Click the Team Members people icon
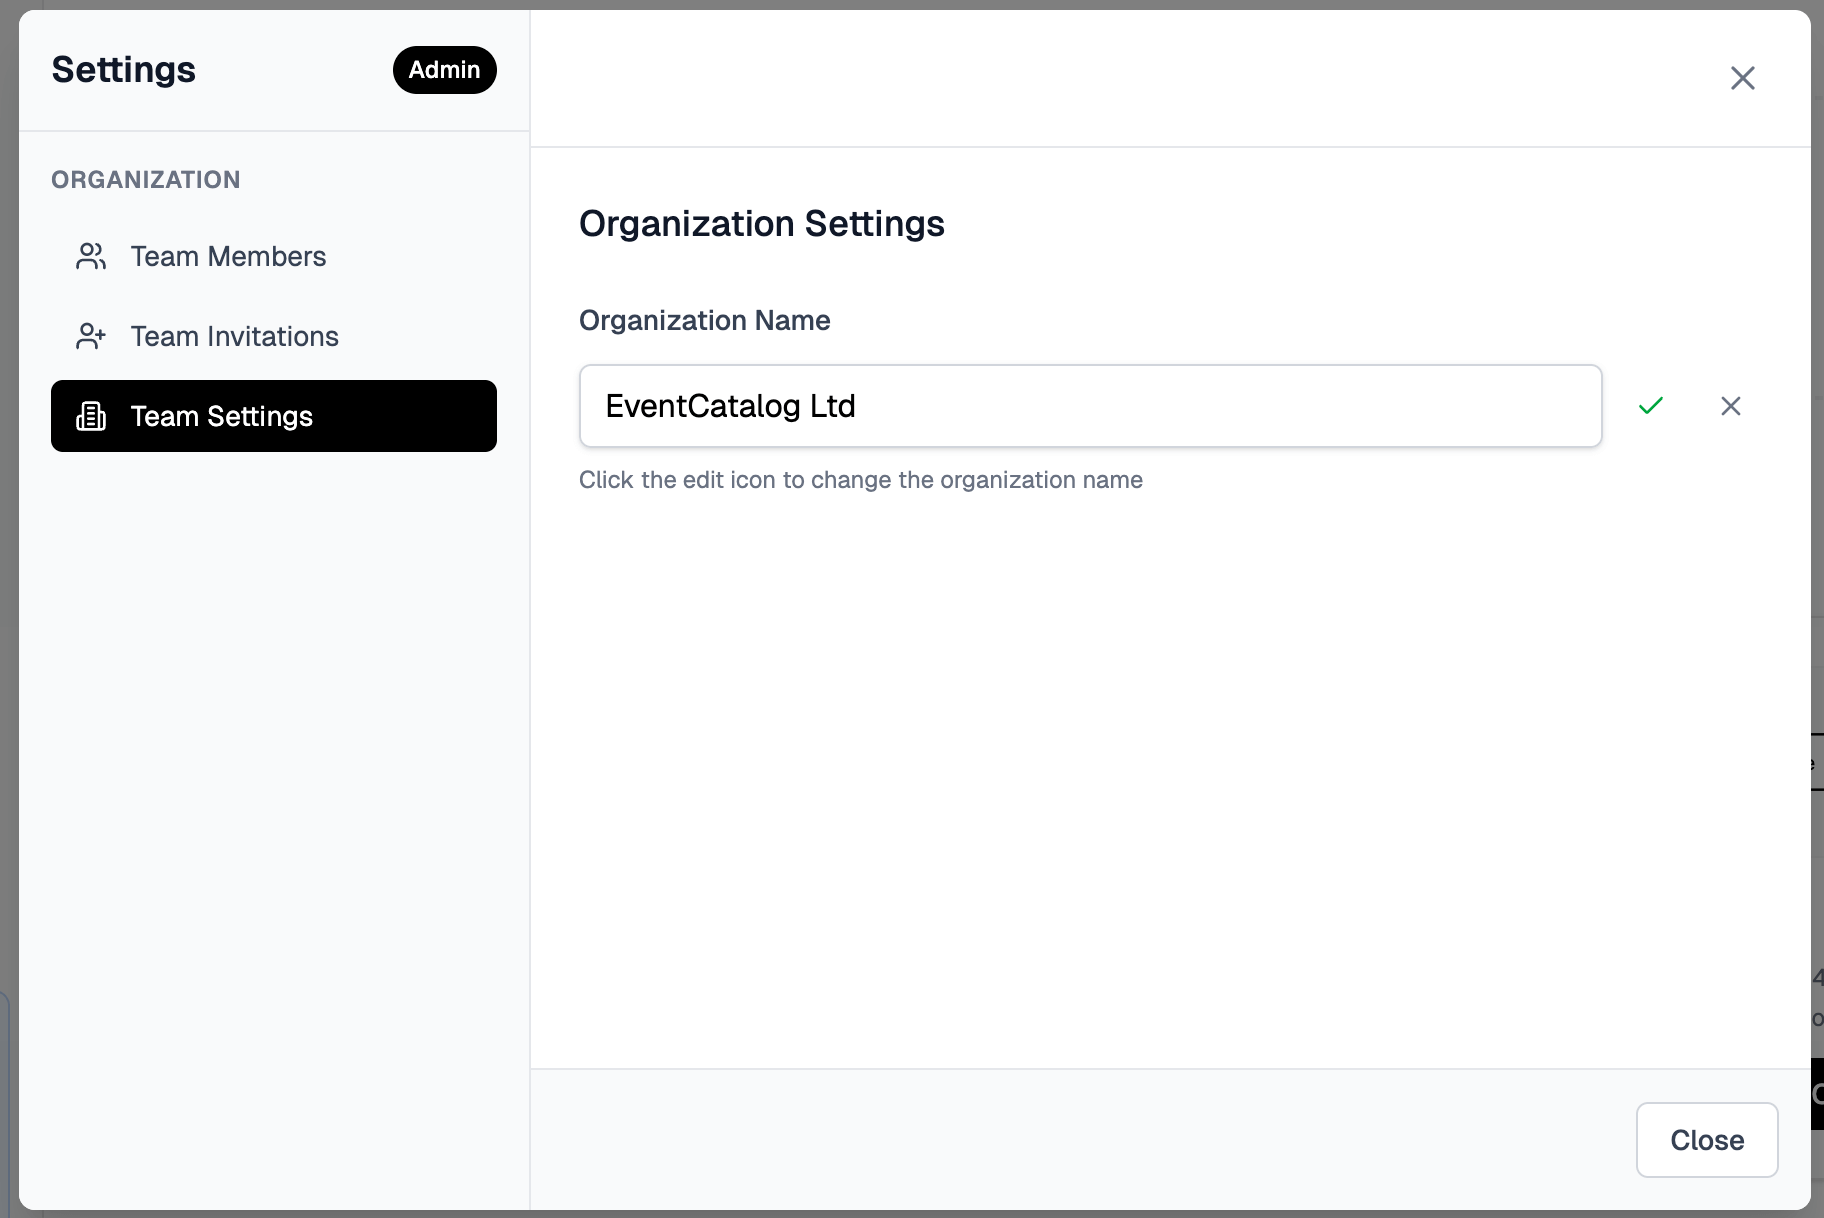 point(91,257)
